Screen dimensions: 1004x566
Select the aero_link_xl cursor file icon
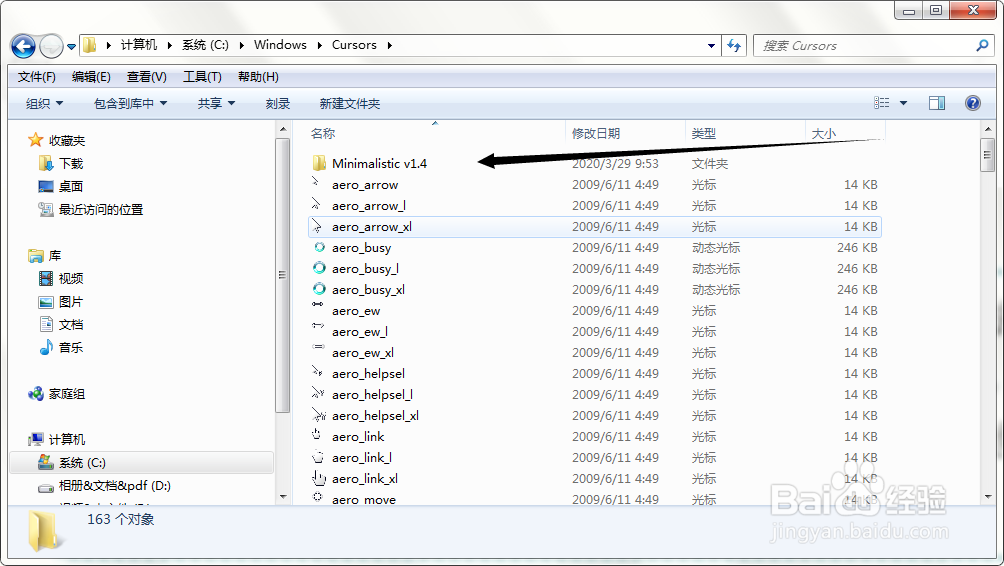pyautogui.click(x=319, y=478)
